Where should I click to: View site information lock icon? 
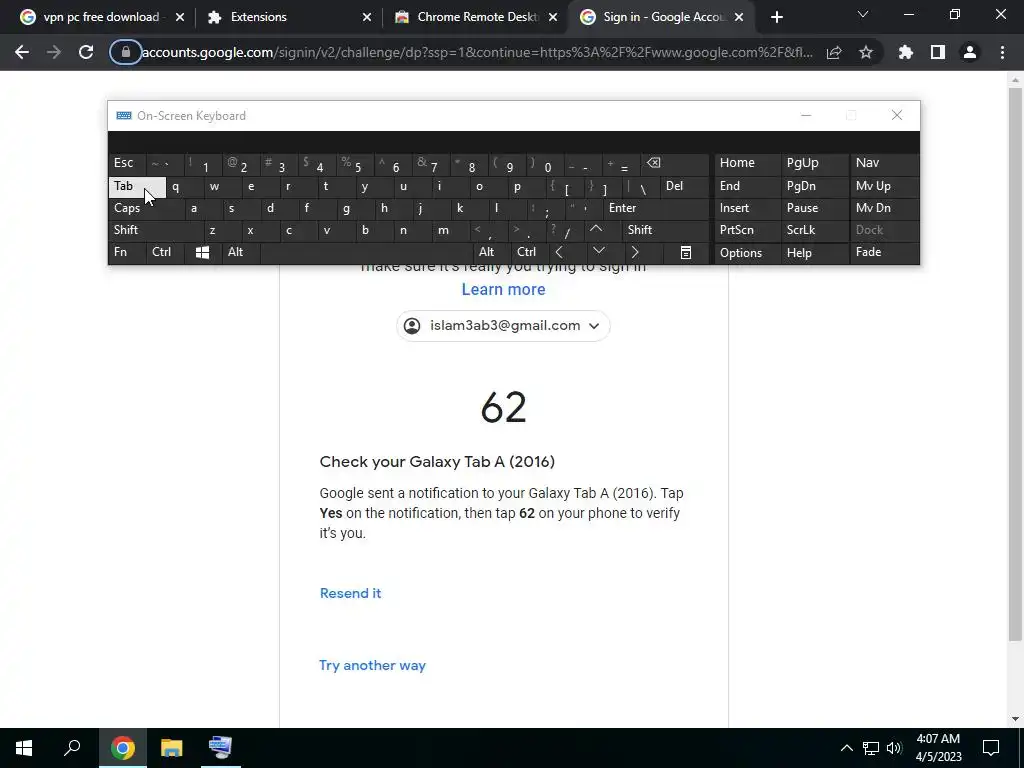pos(125,52)
